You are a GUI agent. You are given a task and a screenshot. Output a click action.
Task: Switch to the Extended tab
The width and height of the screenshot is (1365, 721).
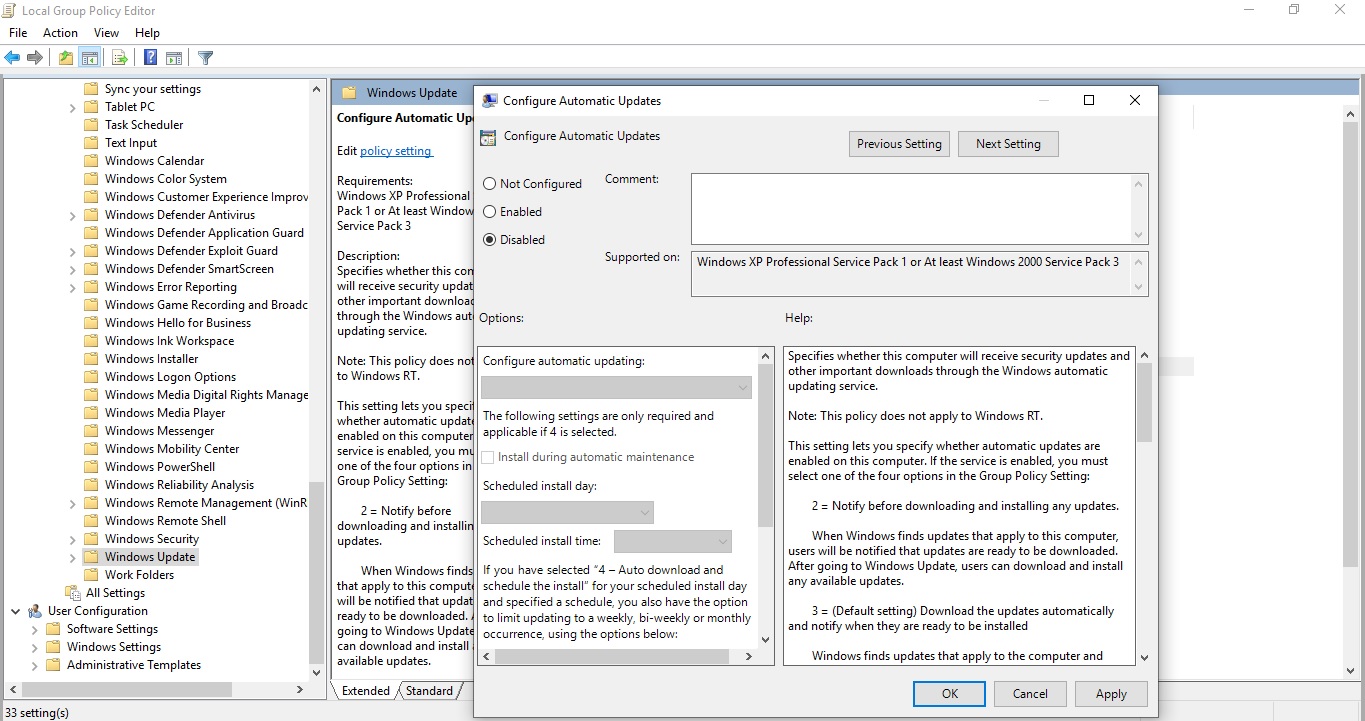[x=365, y=691]
